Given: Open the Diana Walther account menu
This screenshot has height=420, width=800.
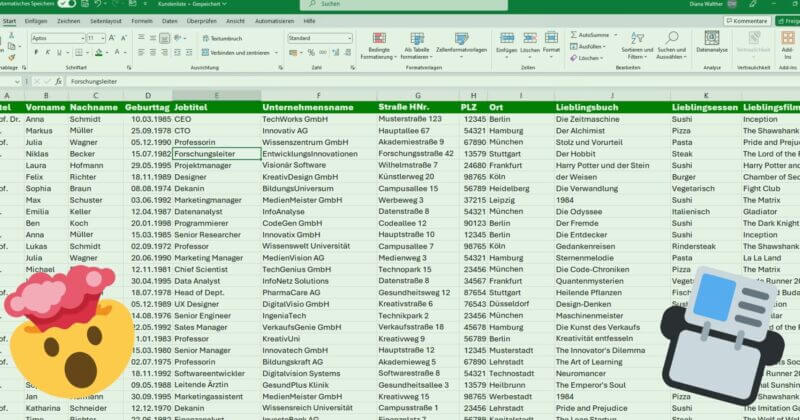Looking at the screenshot, I should click(x=713, y=4).
